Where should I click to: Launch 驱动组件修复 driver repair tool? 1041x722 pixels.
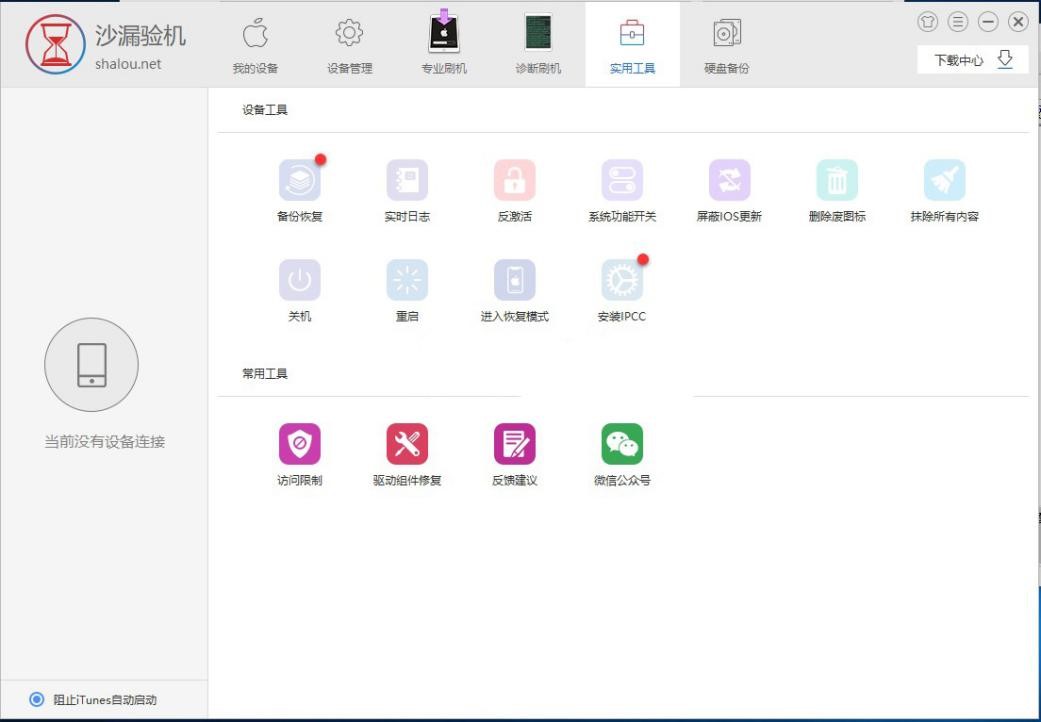pos(407,445)
